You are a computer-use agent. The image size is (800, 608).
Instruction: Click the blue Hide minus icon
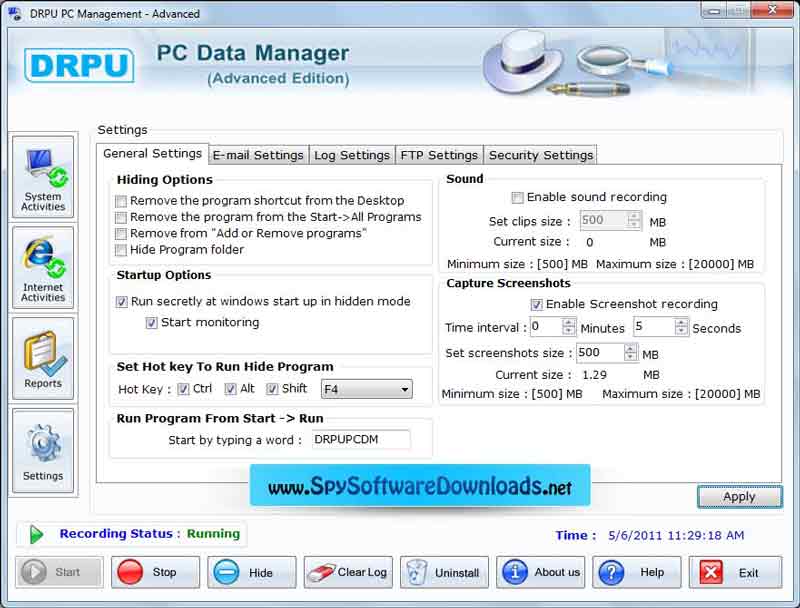tap(226, 572)
